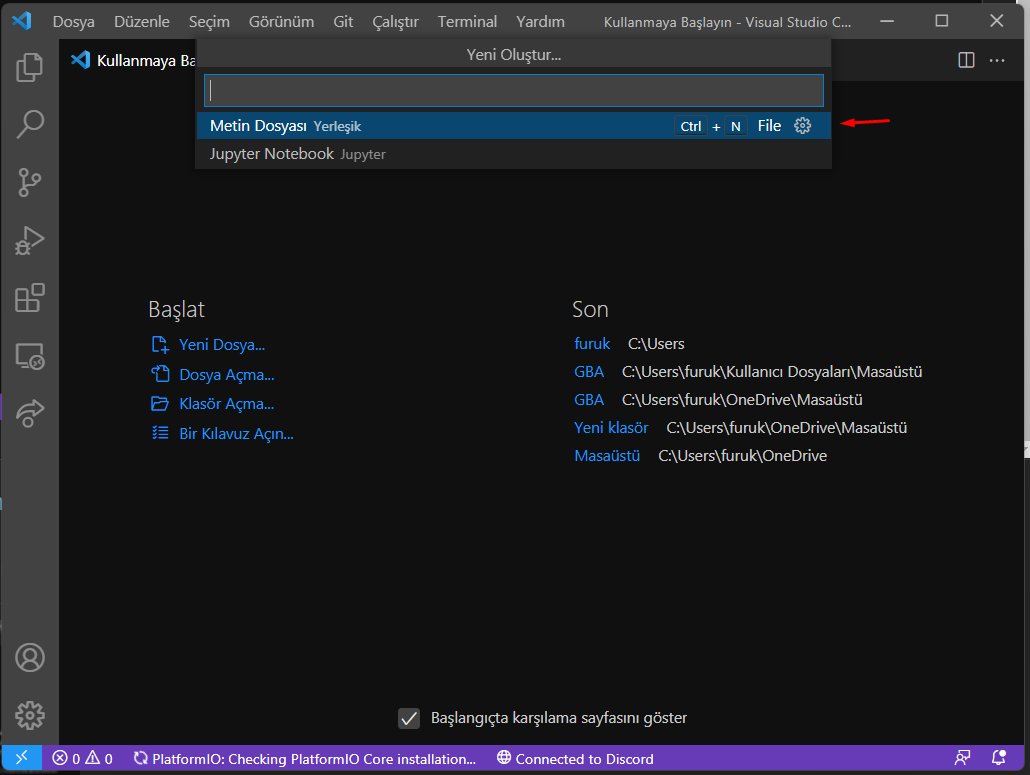Open the Görünüm menu
This screenshot has height=775, width=1030.
(x=281, y=22)
